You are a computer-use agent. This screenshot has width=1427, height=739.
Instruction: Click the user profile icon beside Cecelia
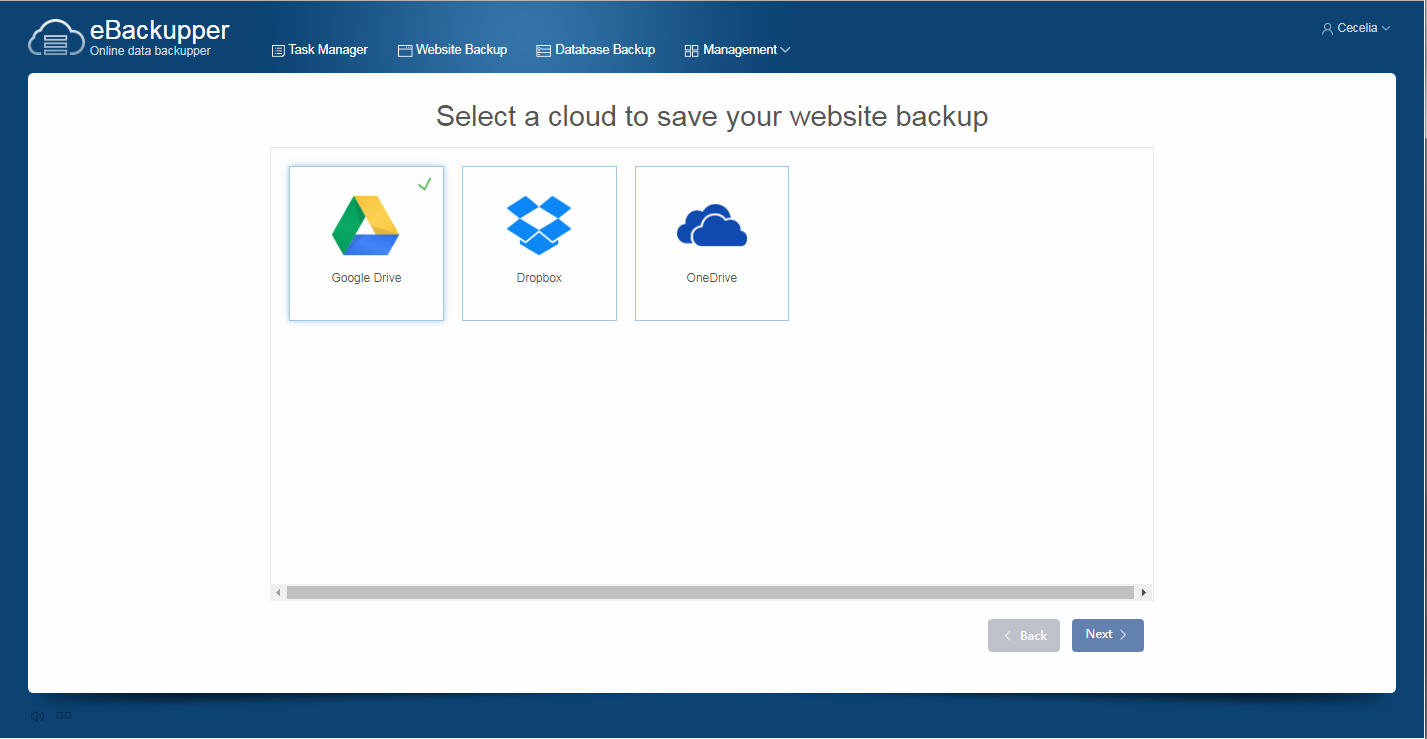(x=1327, y=29)
